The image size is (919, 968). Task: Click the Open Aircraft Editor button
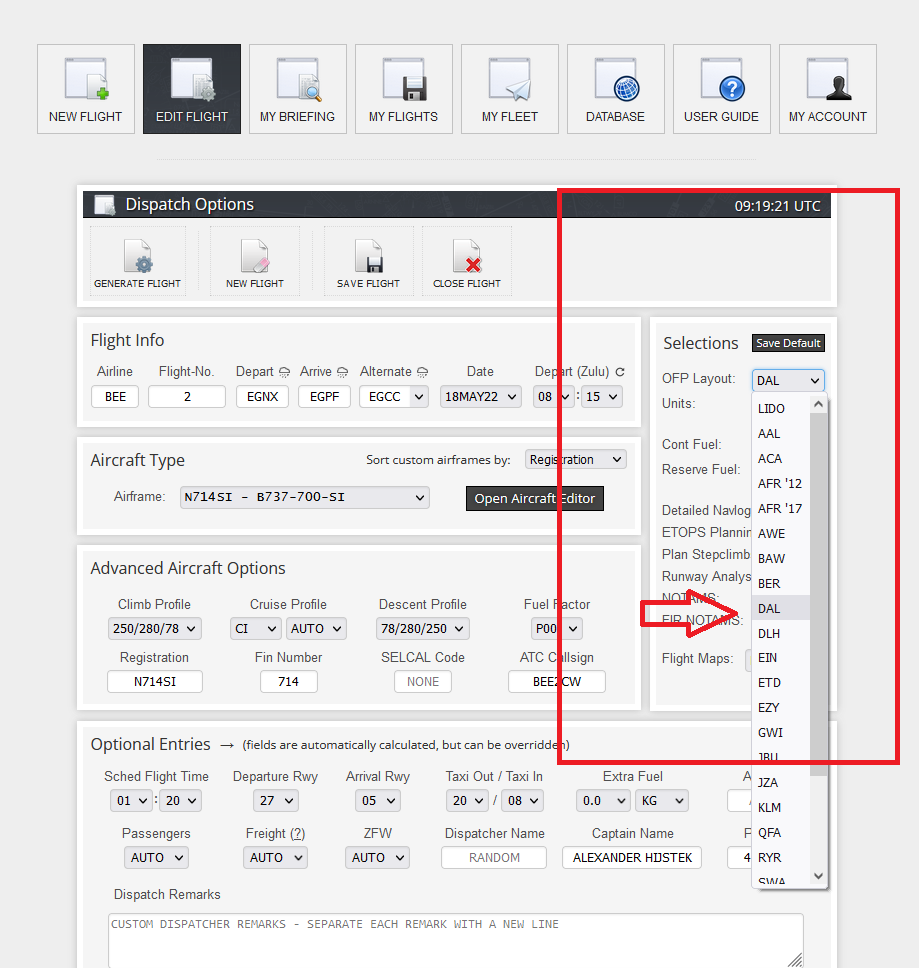534,498
